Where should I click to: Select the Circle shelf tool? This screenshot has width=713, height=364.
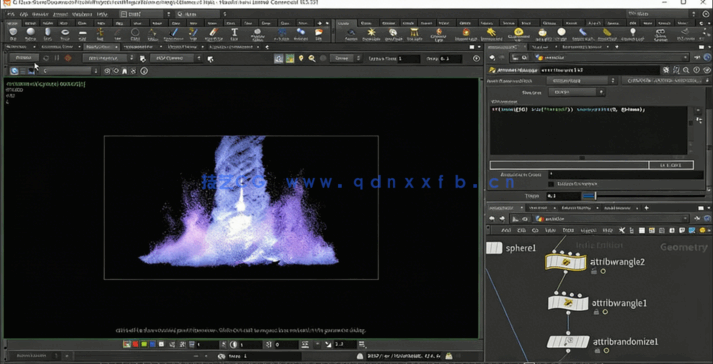pyautogui.click(x=135, y=33)
